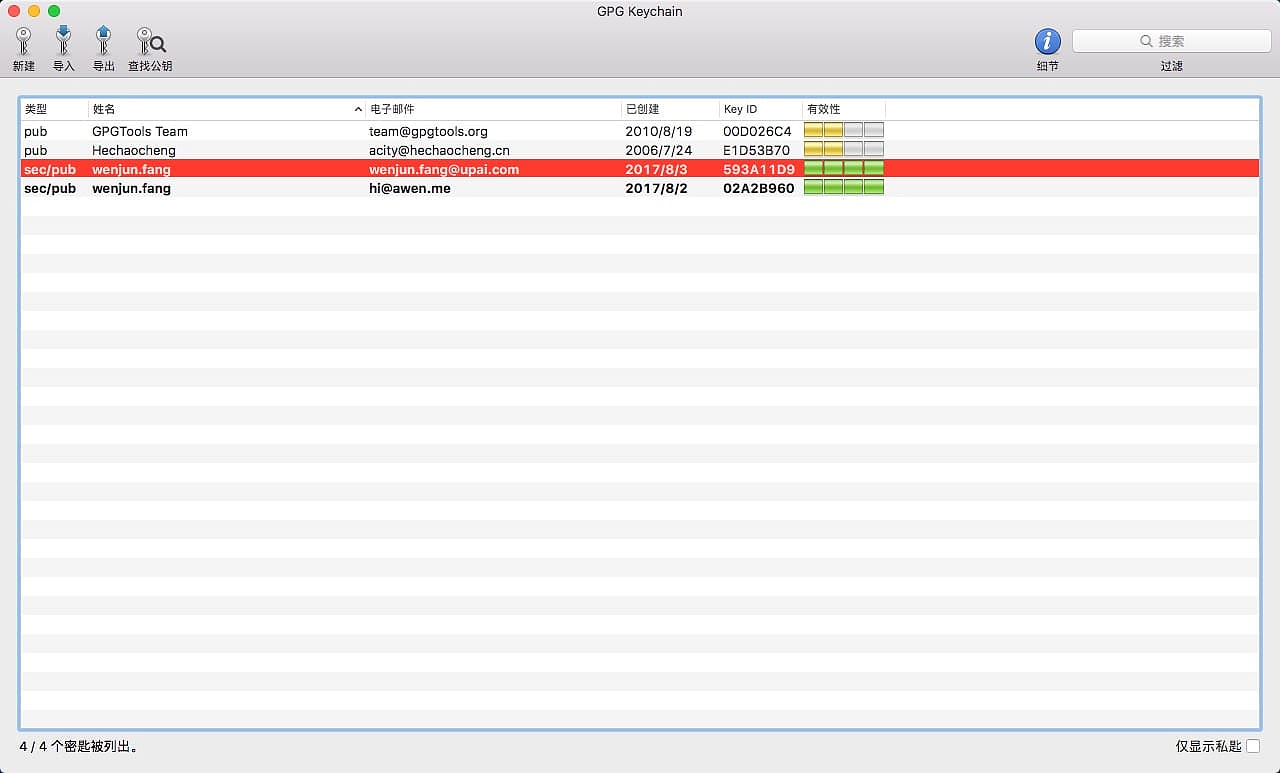Click the 新建 (New key) icon

23,42
